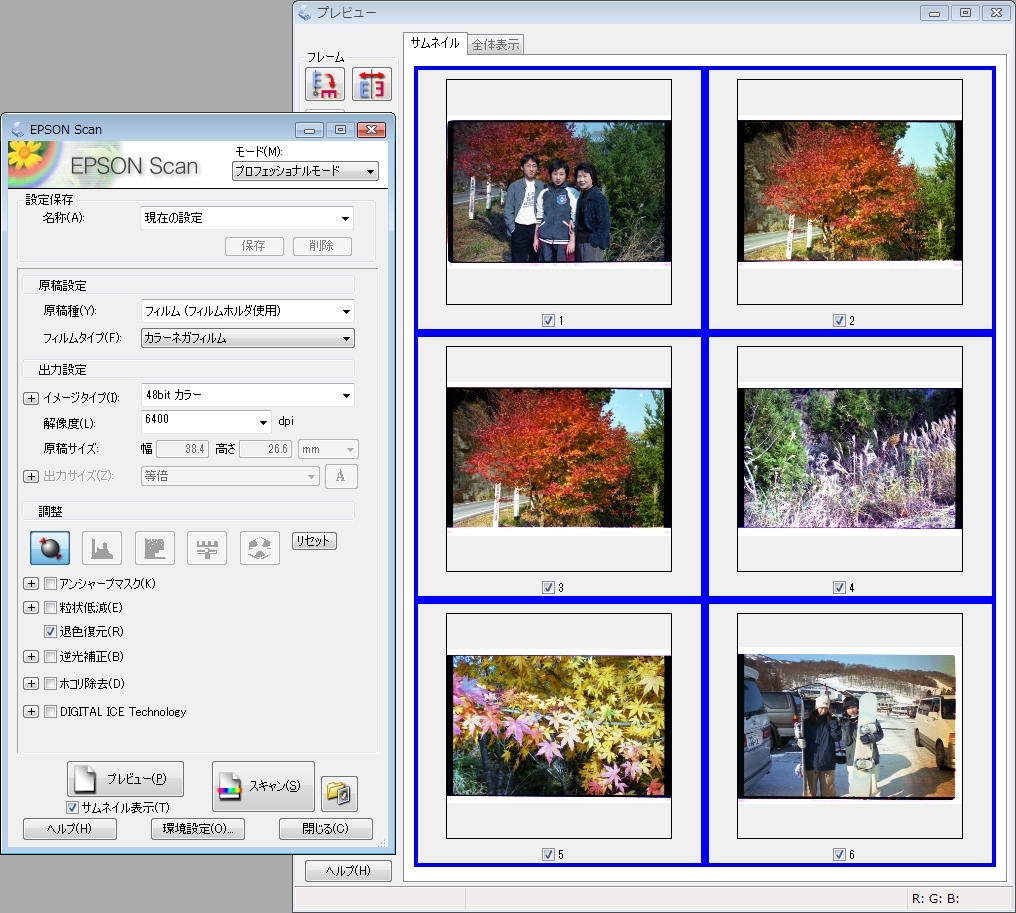This screenshot has width=1016, height=913.
Task: Open the color palette adjustment tool
Action: [x=259, y=547]
